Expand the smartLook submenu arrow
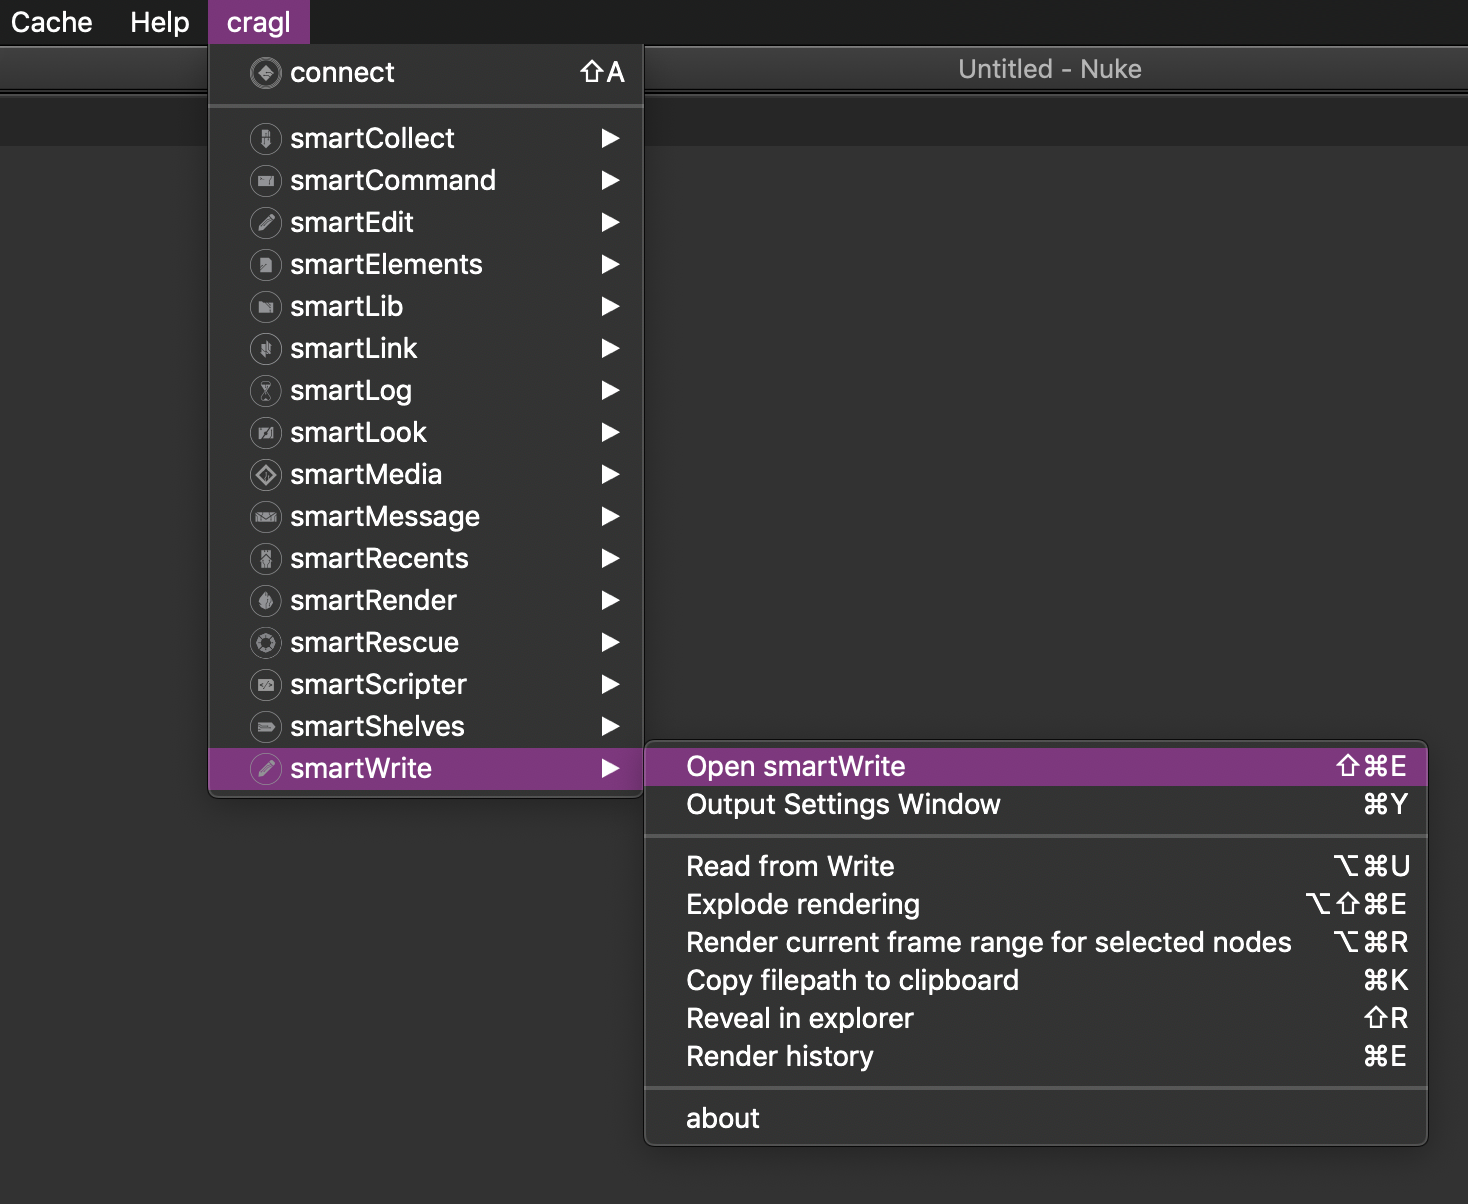This screenshot has width=1468, height=1204. 610,433
